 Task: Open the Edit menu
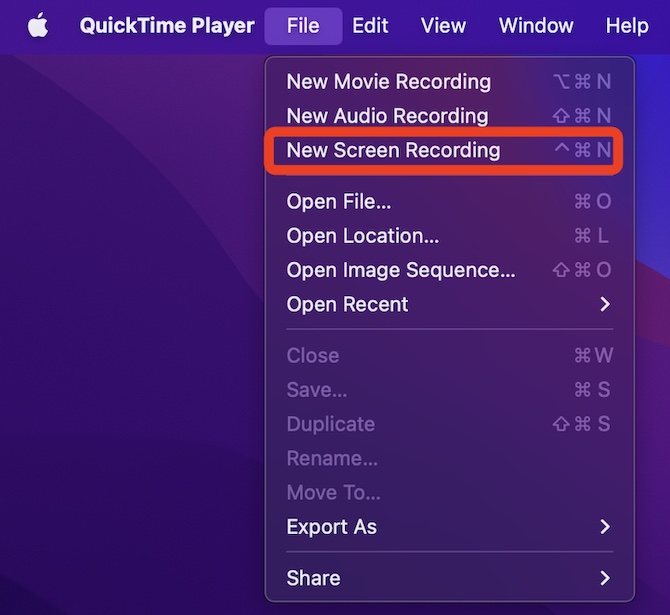point(370,26)
